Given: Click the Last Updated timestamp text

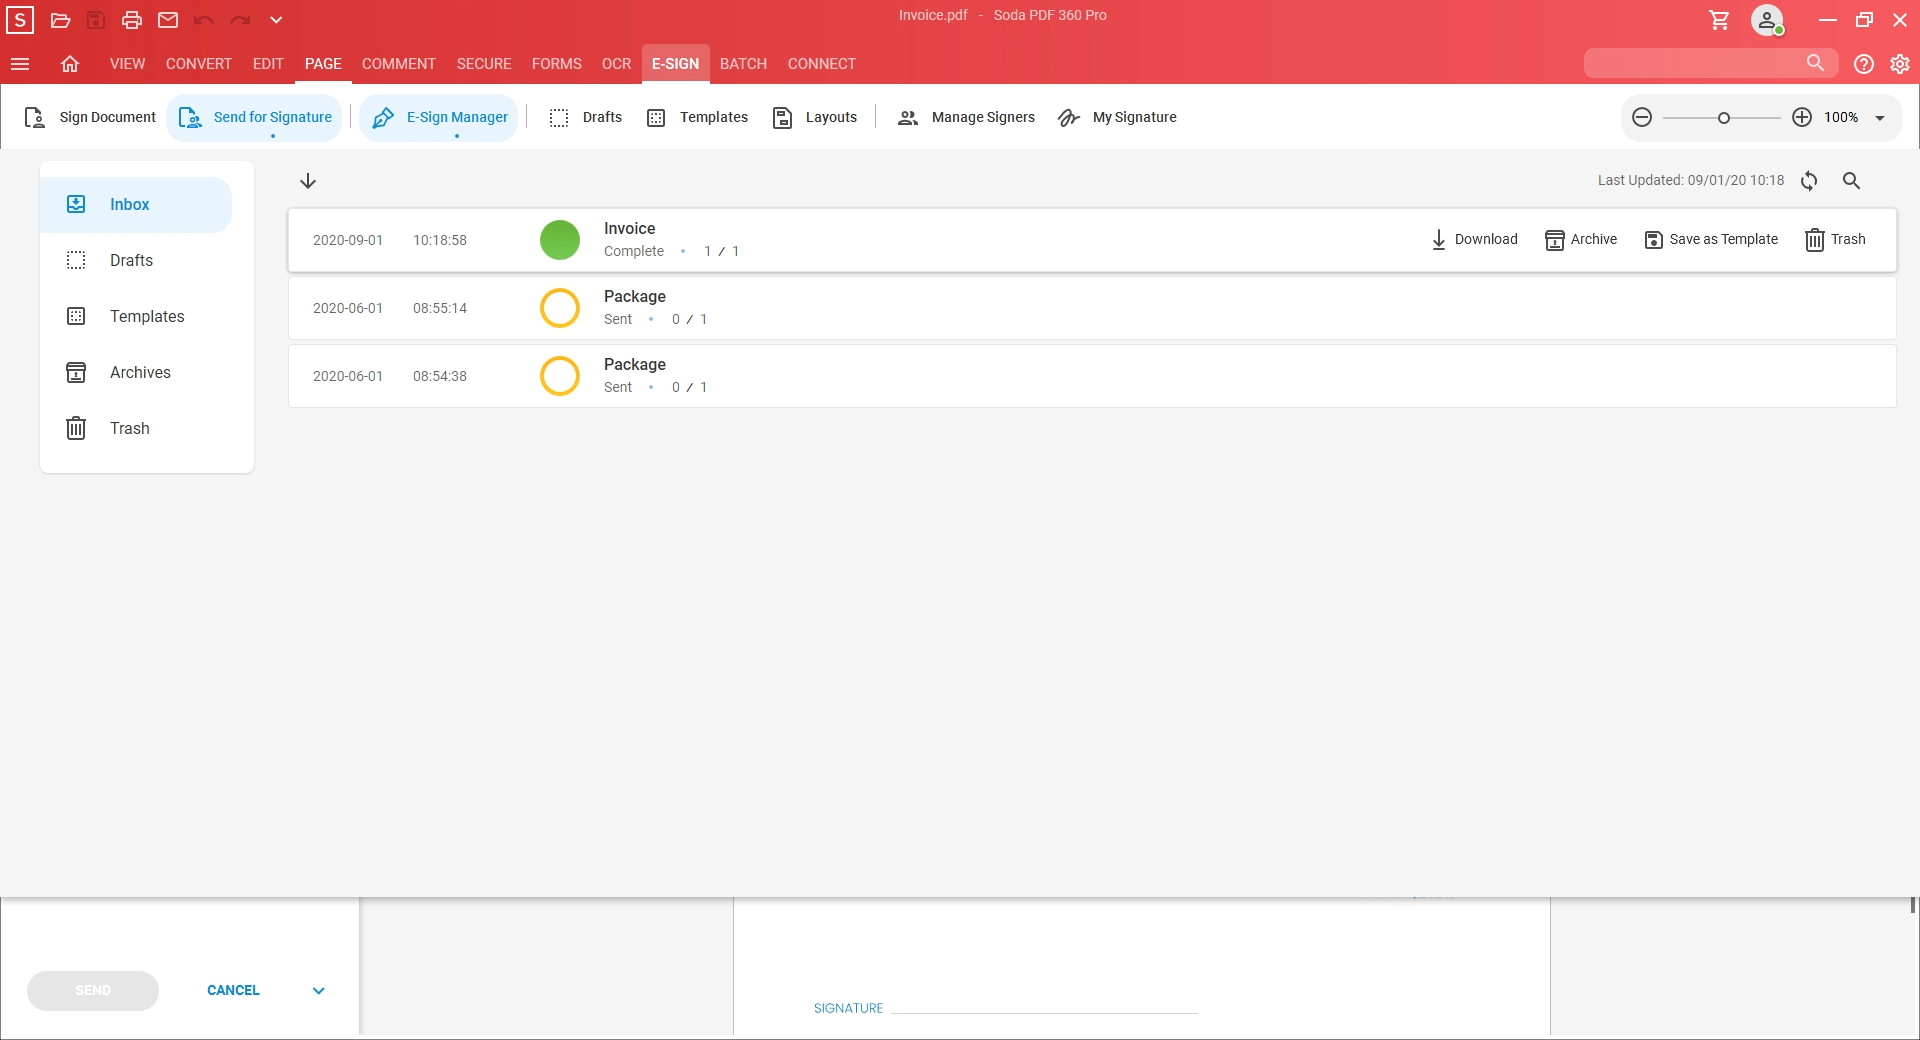Looking at the screenshot, I should pos(1691,181).
